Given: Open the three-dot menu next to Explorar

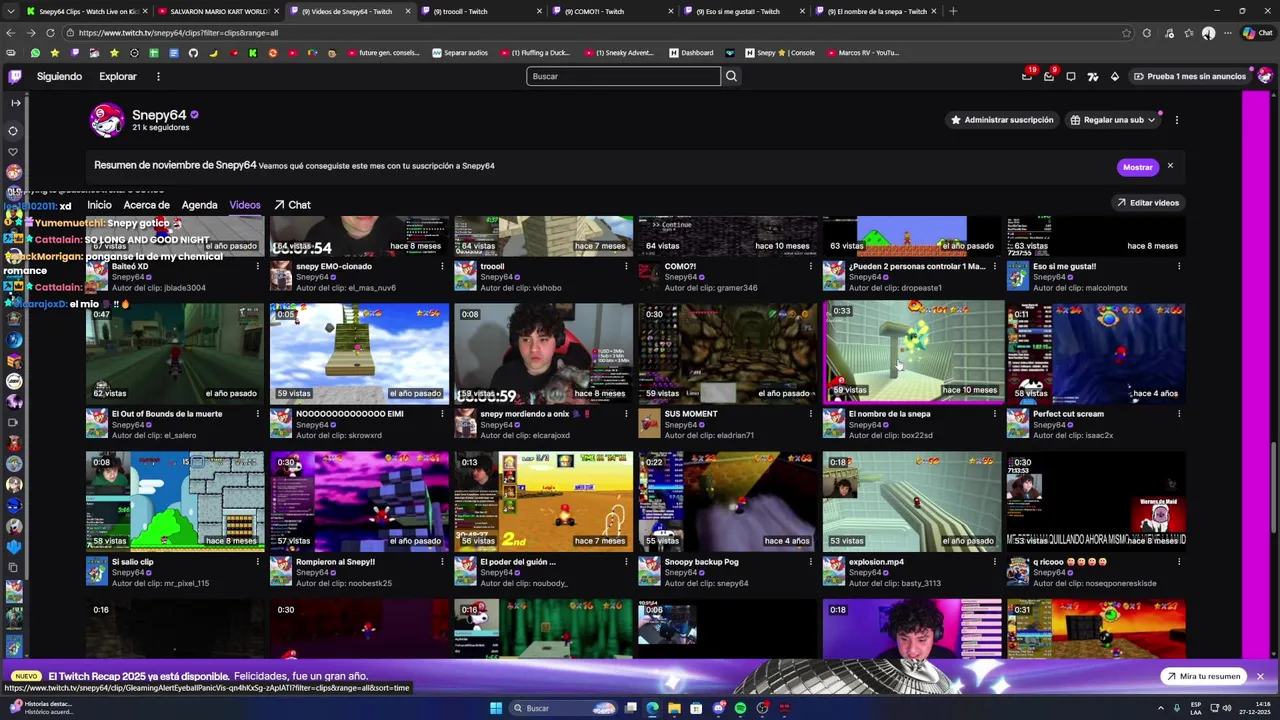Looking at the screenshot, I should (158, 76).
